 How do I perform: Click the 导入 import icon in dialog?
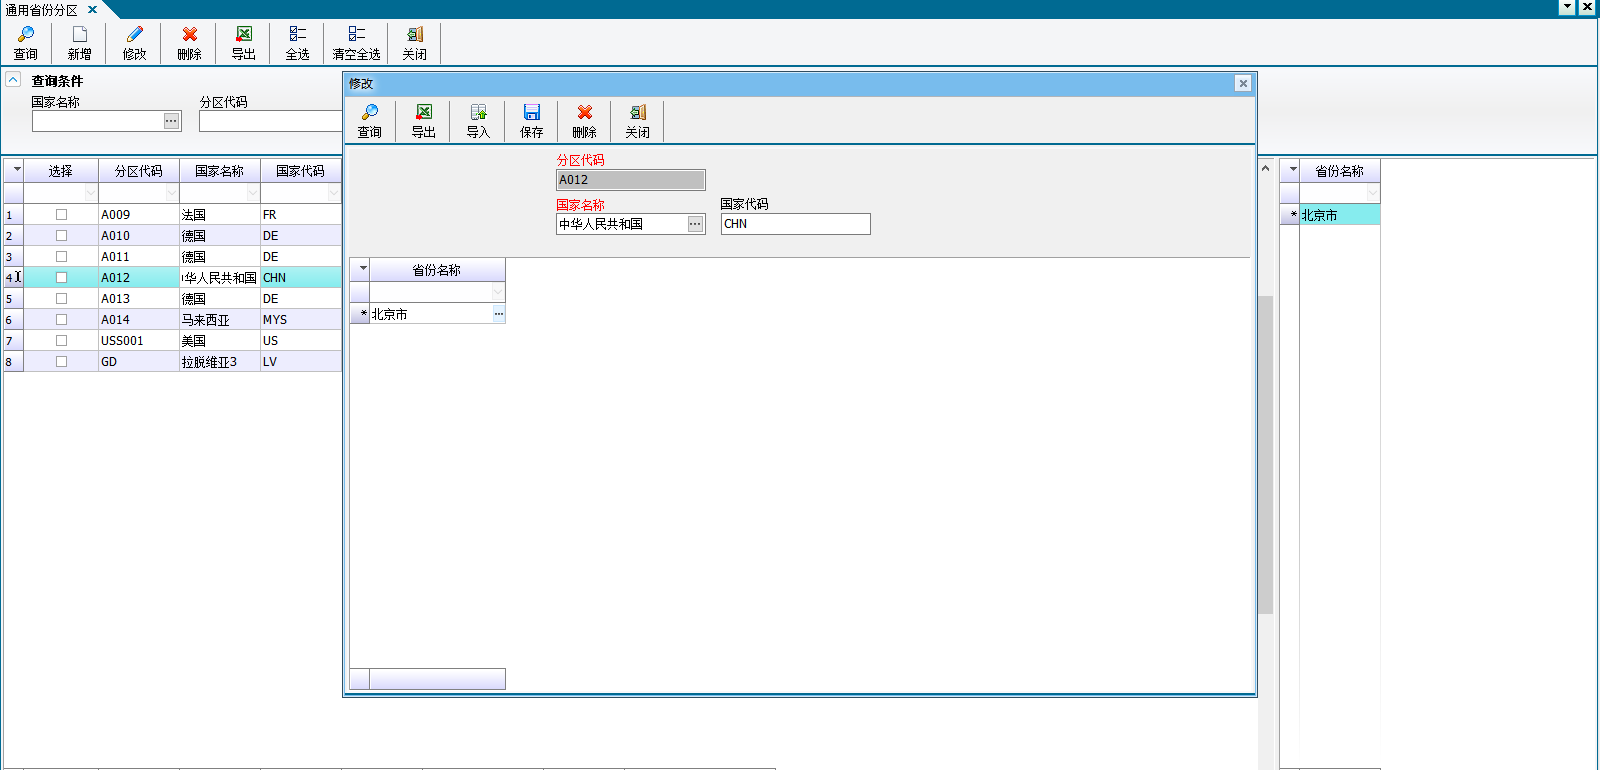478,112
